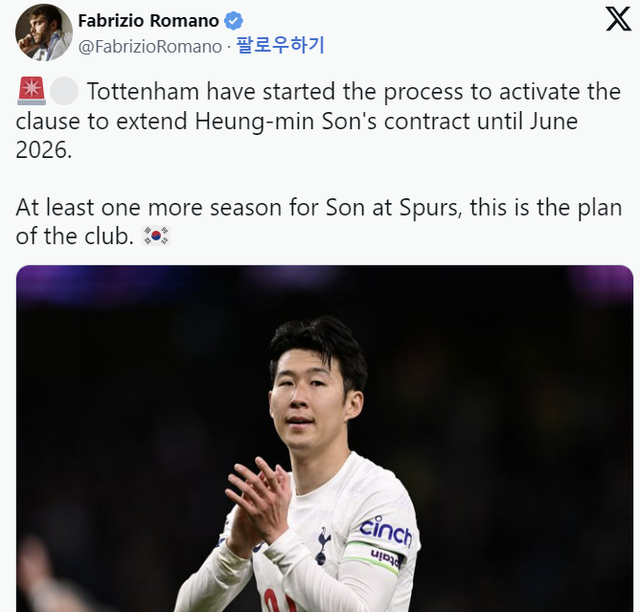Click the X logo
The image size is (640, 612).
click(618, 19)
